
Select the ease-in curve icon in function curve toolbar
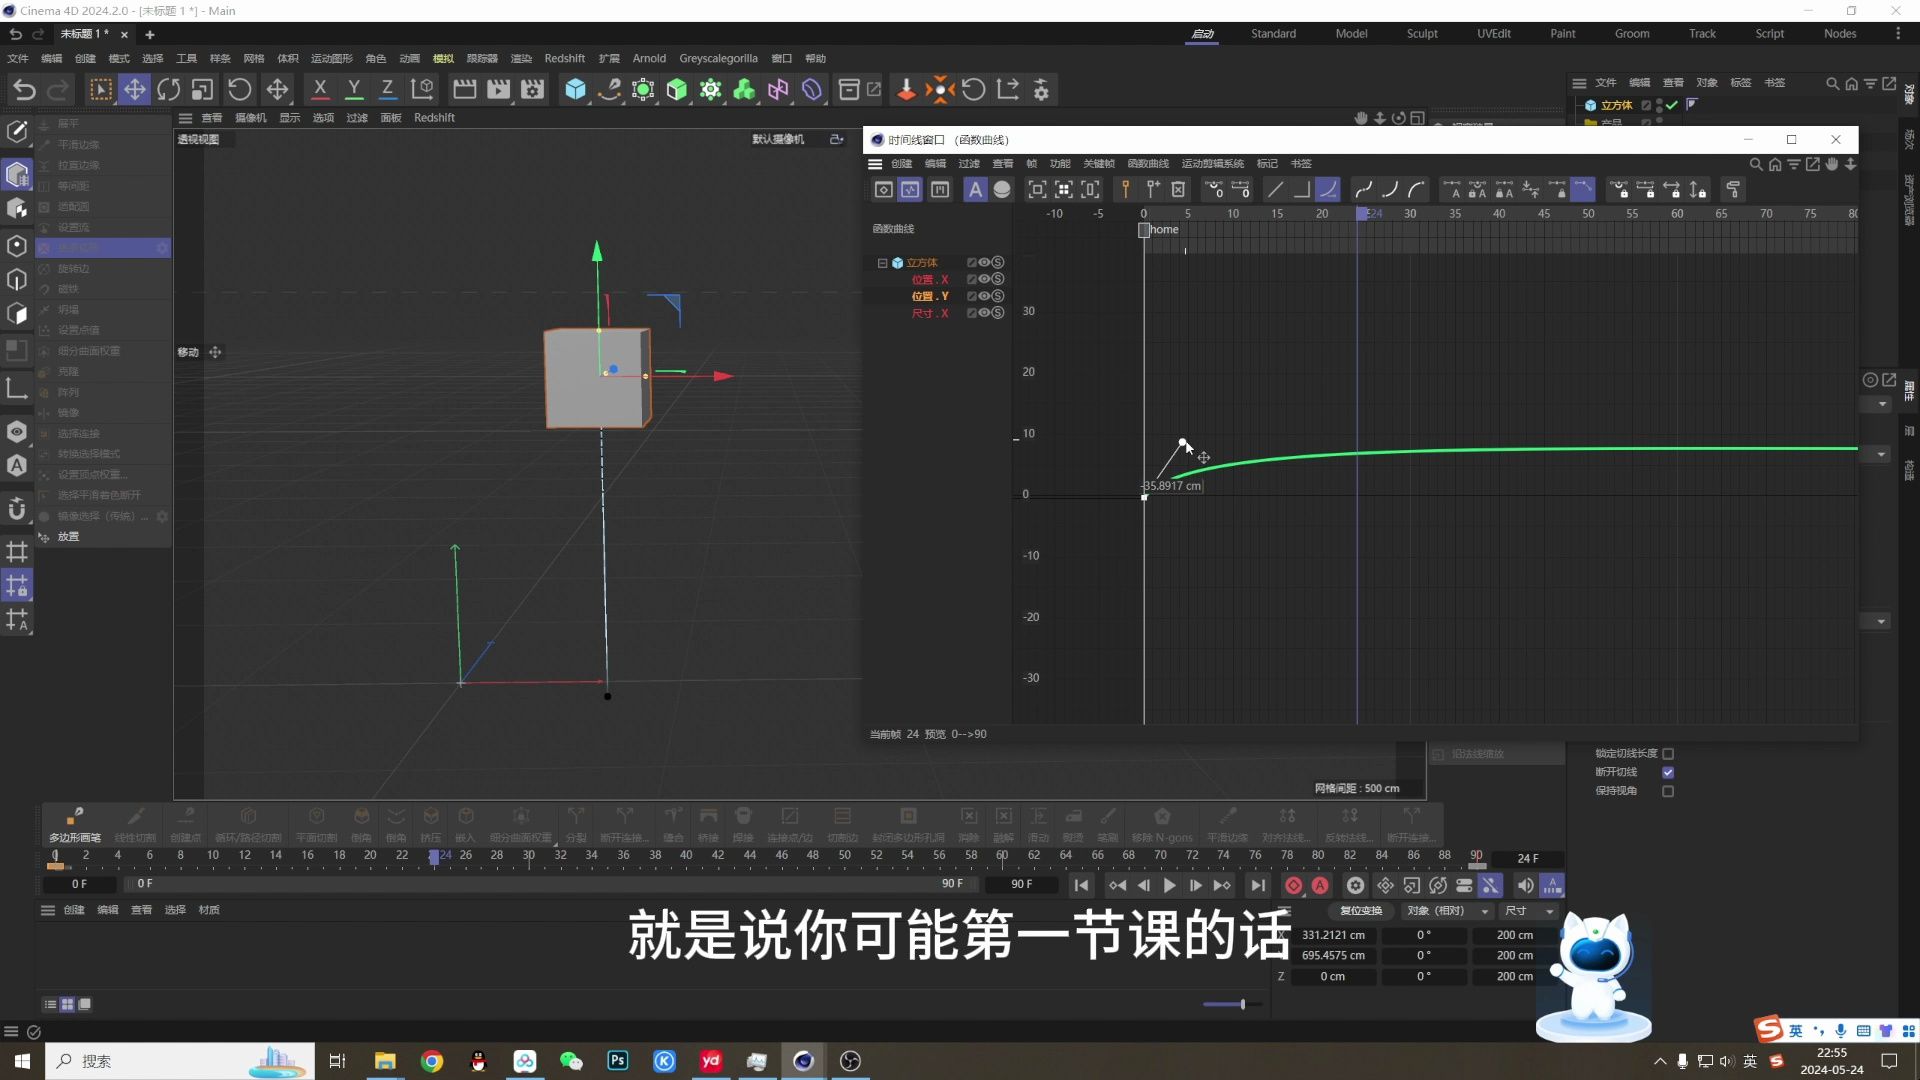click(1390, 189)
